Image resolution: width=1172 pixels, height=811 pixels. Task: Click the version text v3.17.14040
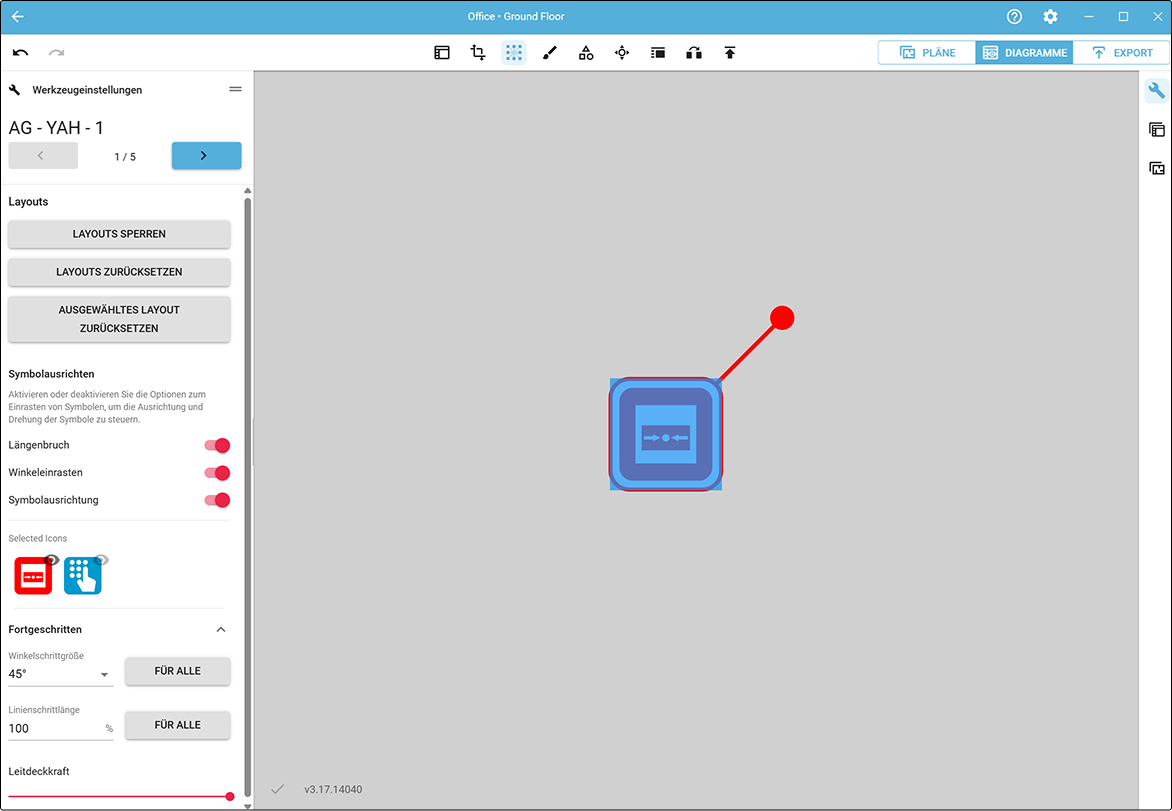[333, 789]
